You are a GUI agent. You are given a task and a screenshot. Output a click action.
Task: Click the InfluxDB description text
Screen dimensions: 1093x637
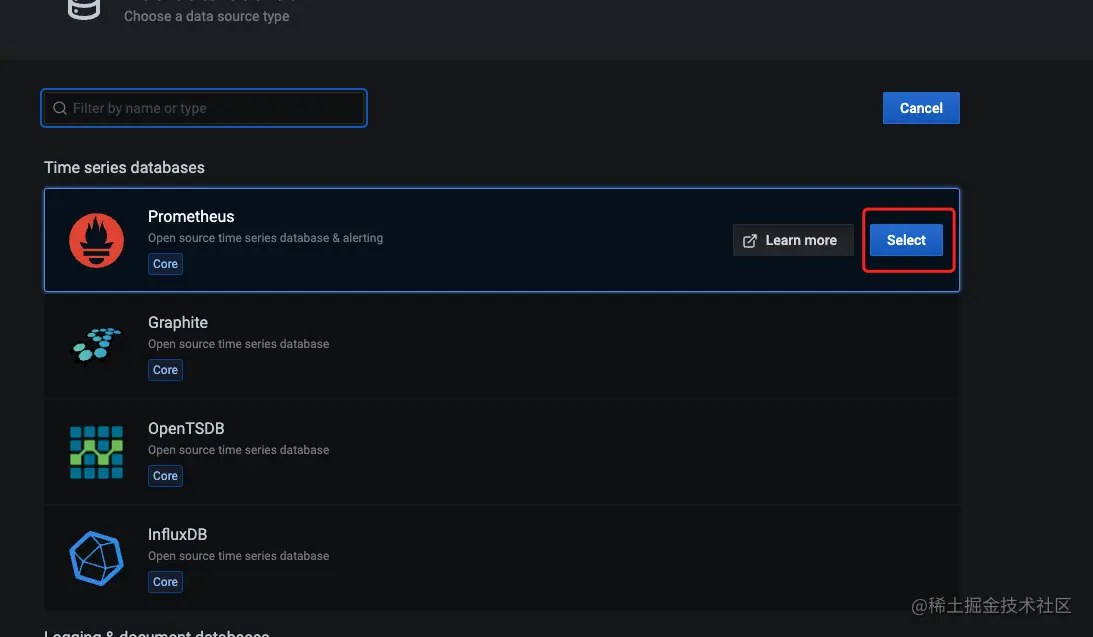238,555
